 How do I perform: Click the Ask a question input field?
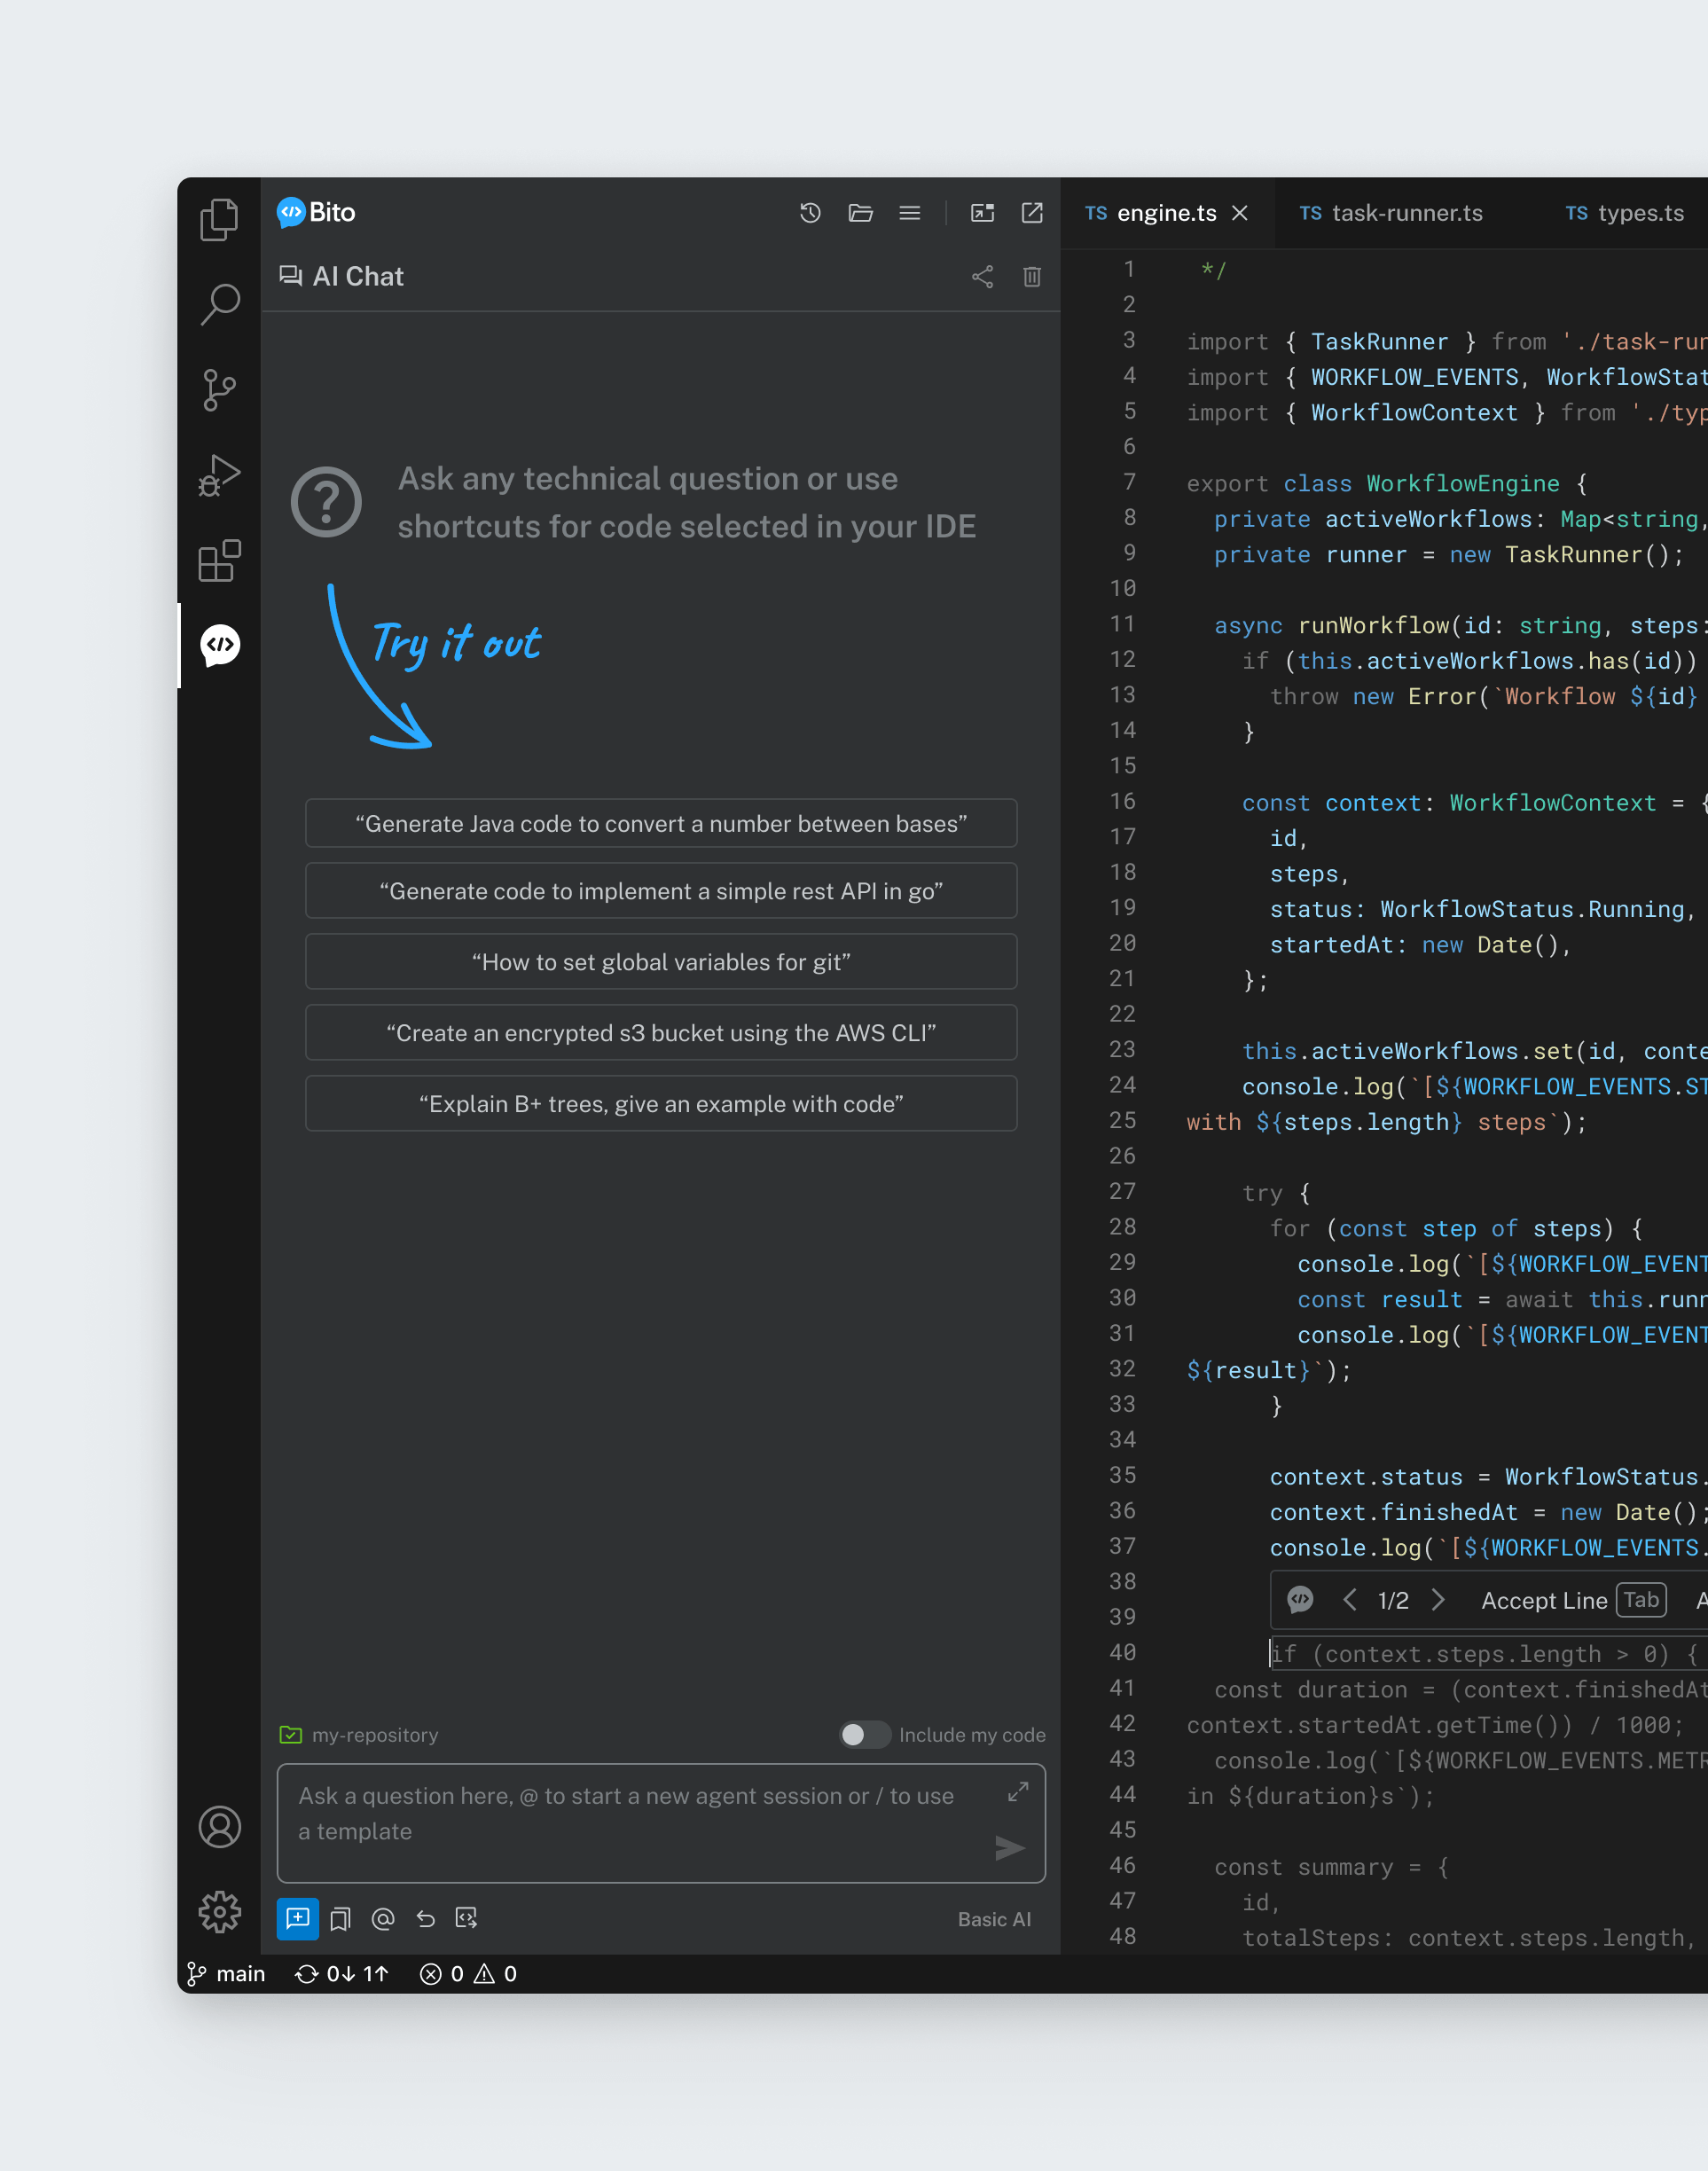pyautogui.click(x=661, y=1823)
